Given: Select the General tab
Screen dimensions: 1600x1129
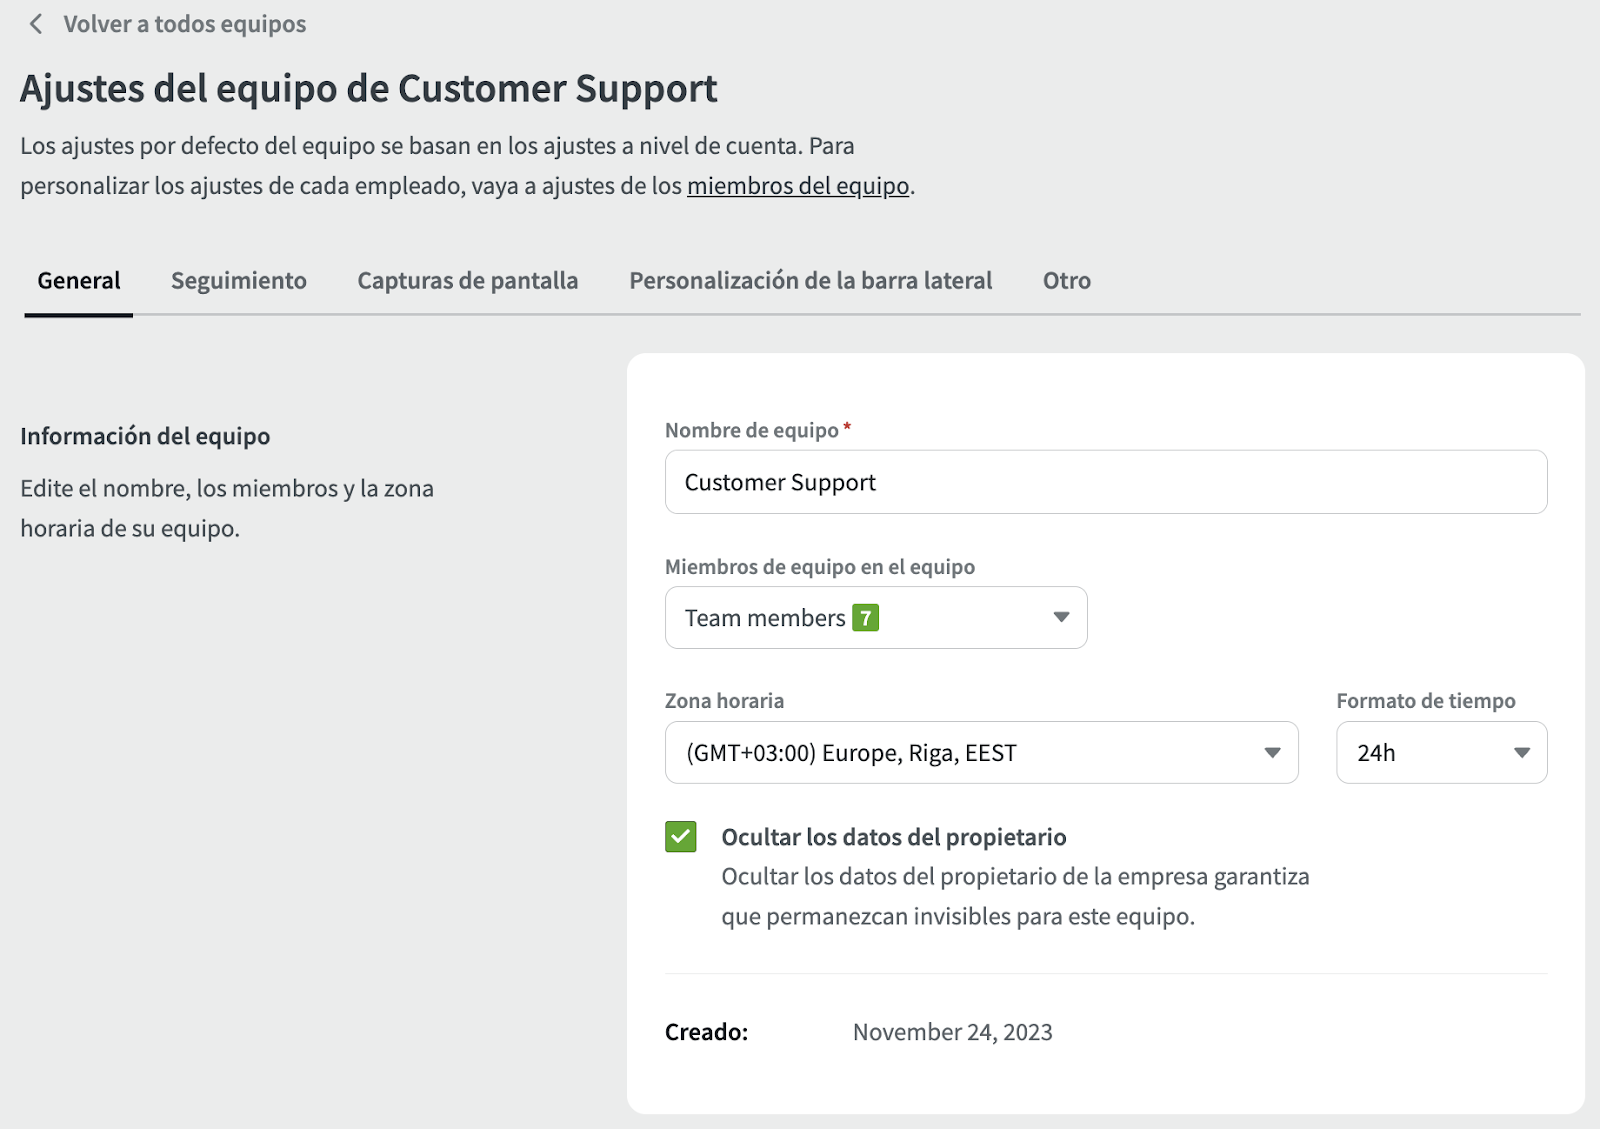Looking at the screenshot, I should click(79, 281).
